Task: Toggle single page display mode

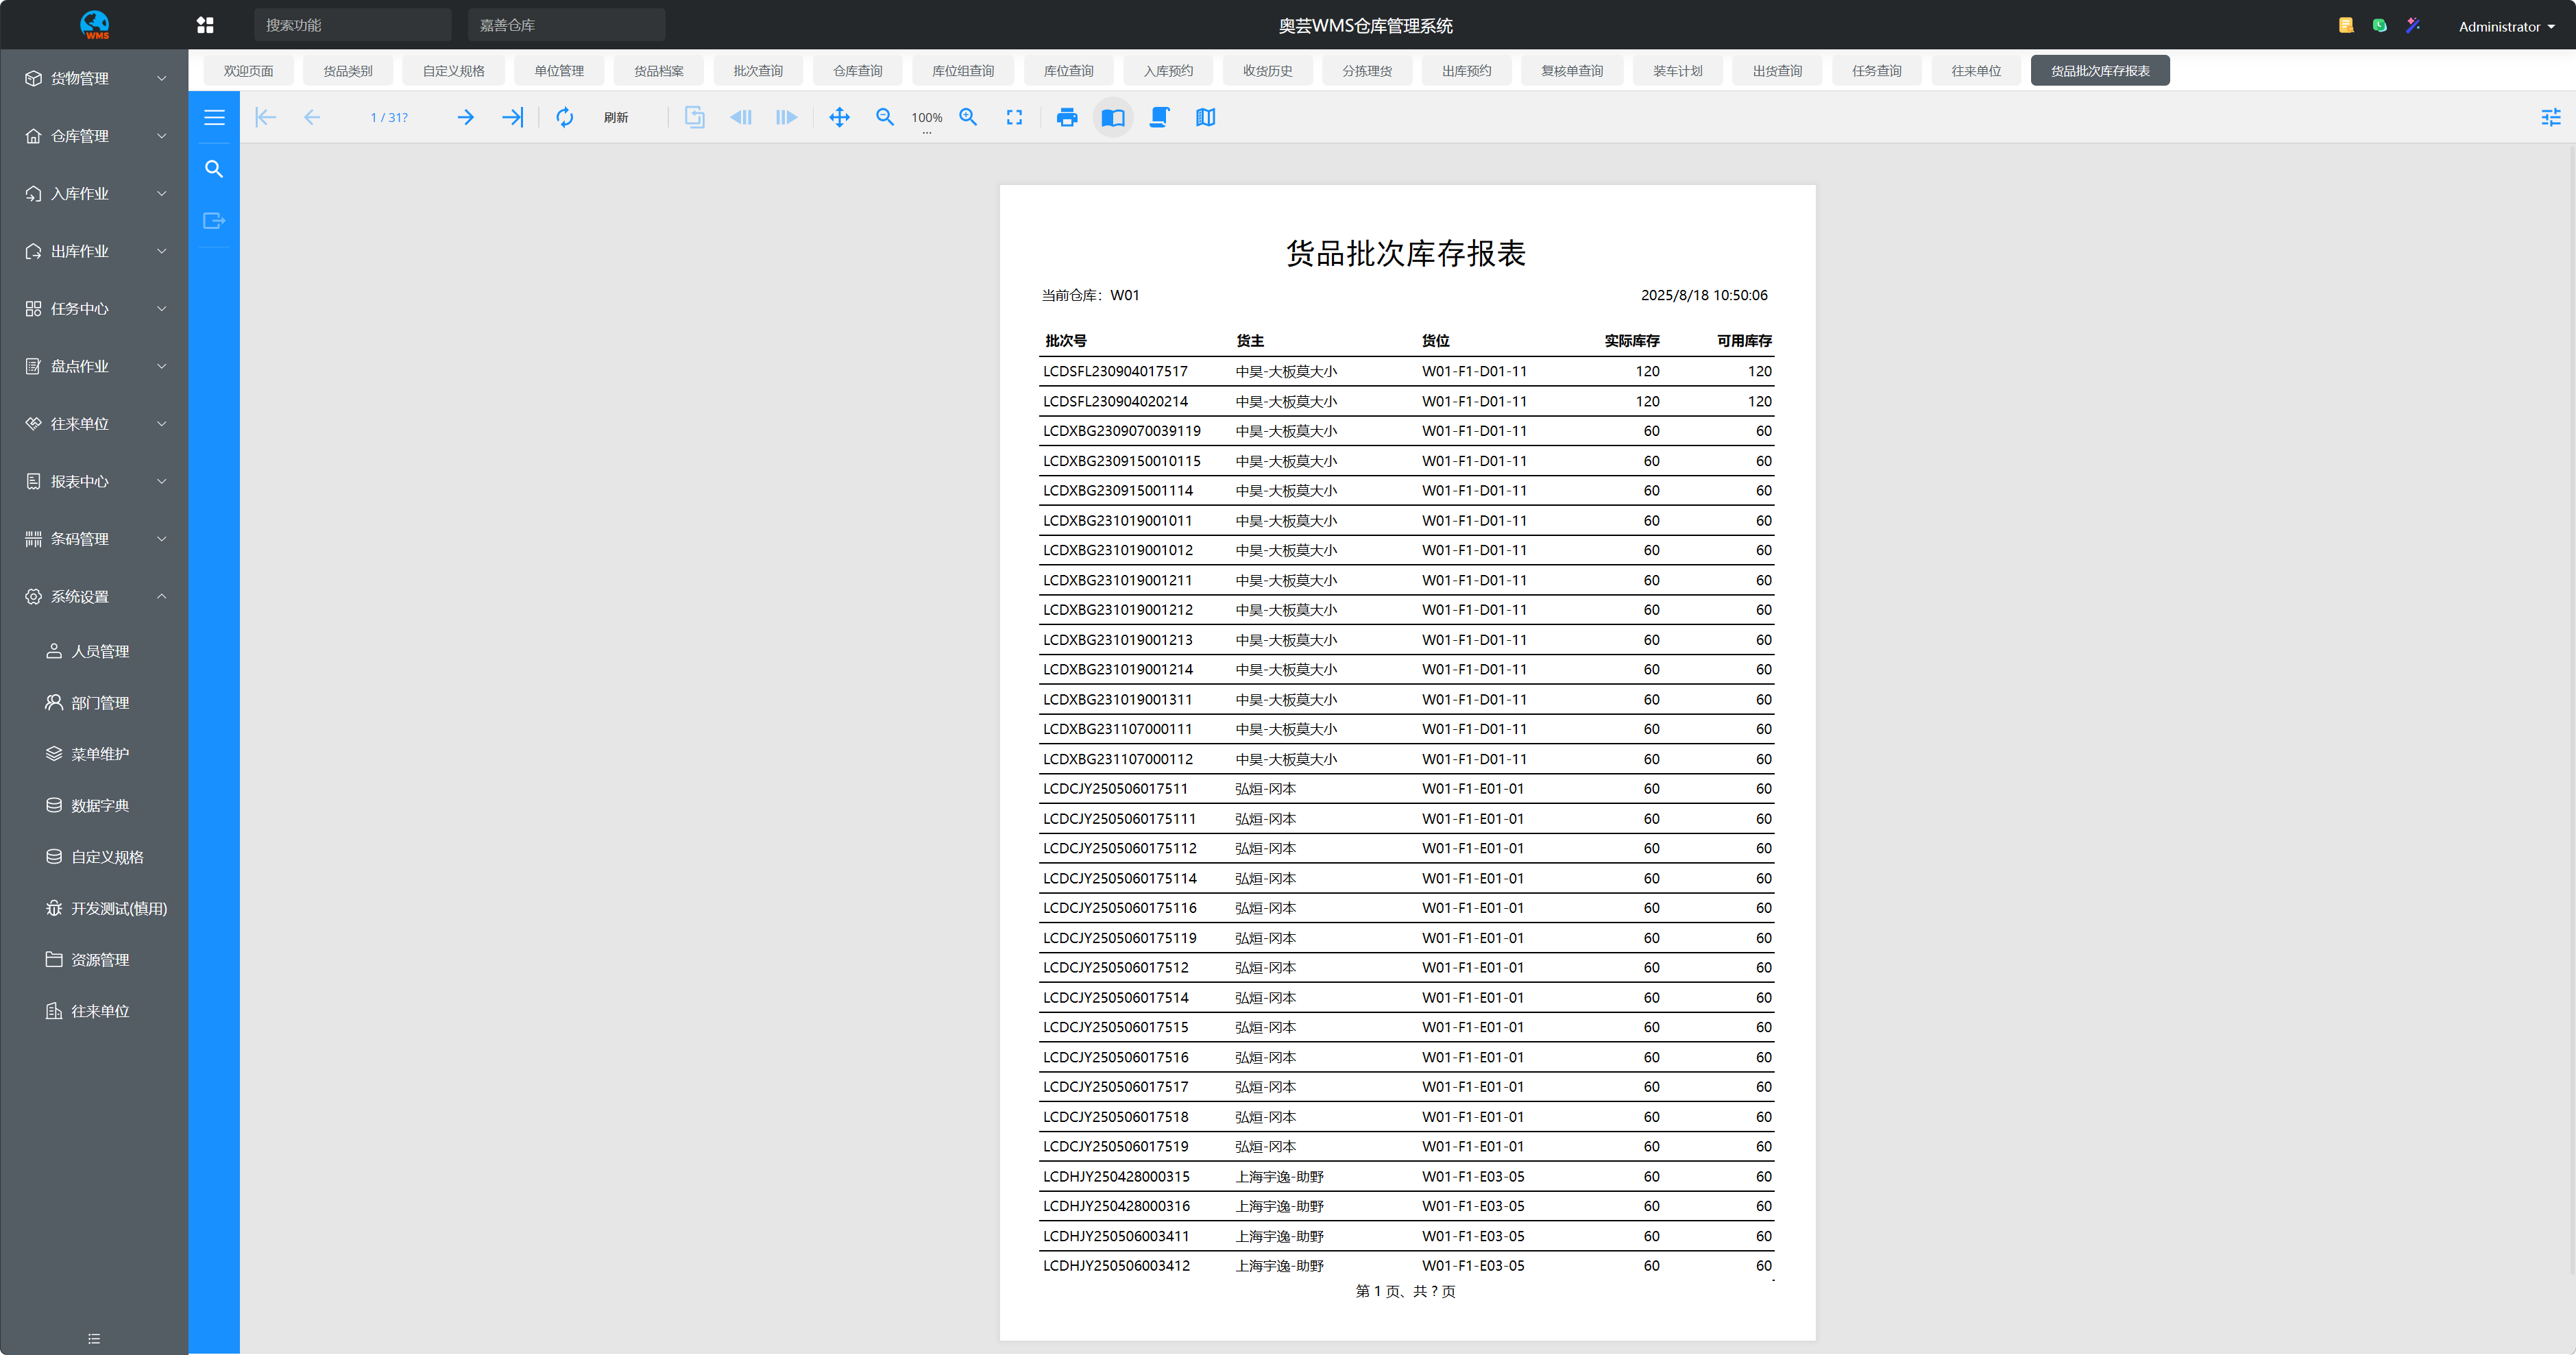Action: pos(1113,118)
